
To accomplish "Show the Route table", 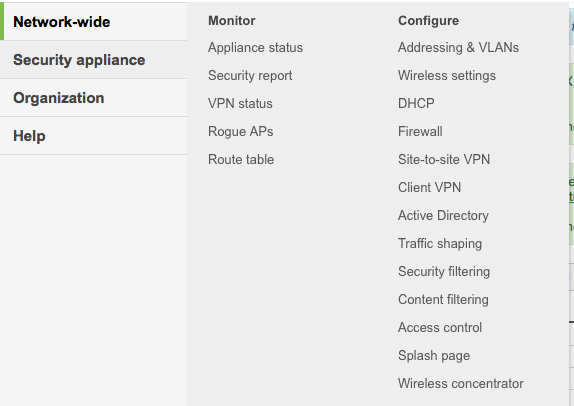I will 241,159.
